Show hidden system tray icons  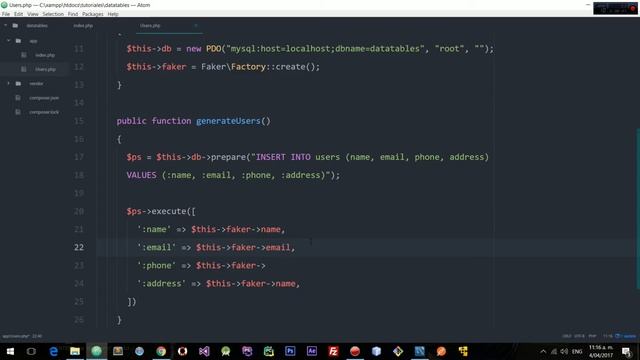[x=543, y=351]
